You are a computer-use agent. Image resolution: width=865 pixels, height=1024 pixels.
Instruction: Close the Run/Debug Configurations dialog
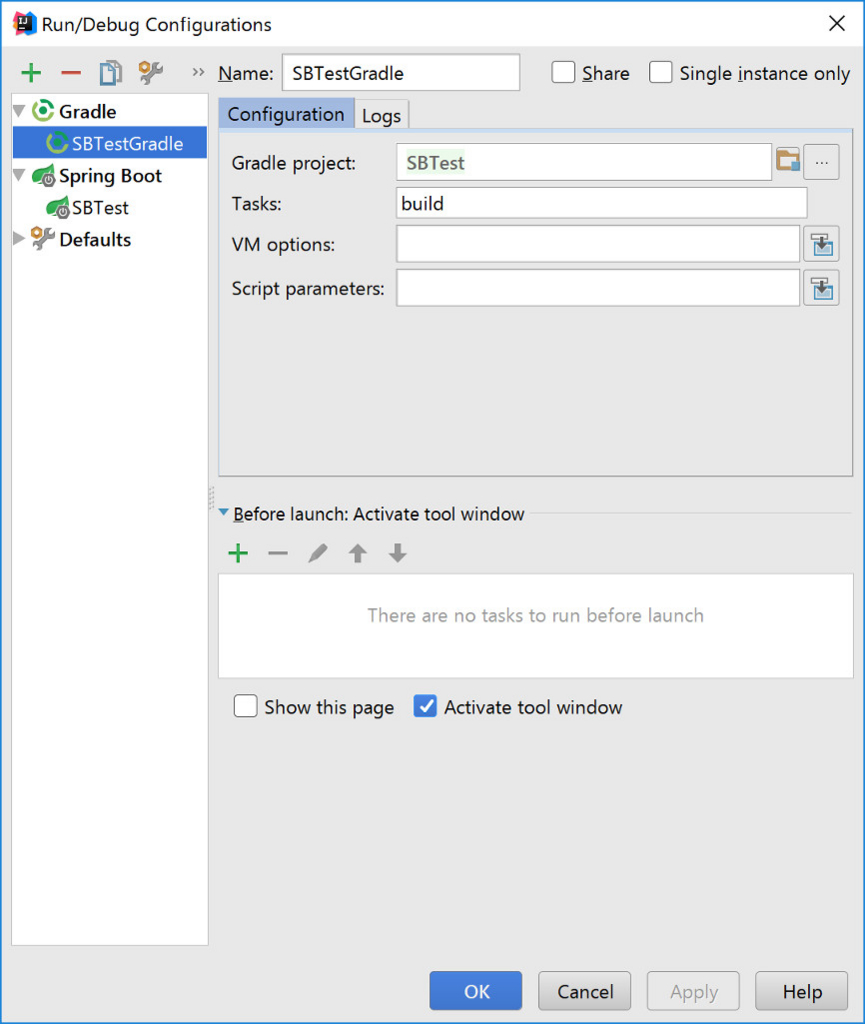836,24
